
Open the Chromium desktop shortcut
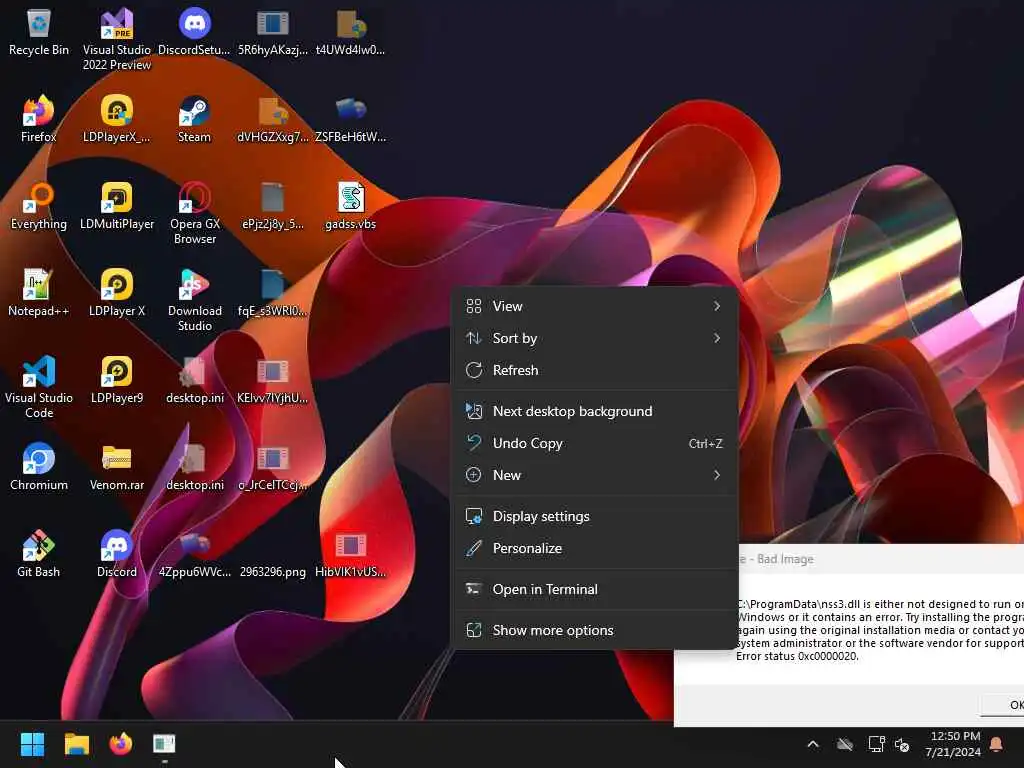point(39,467)
